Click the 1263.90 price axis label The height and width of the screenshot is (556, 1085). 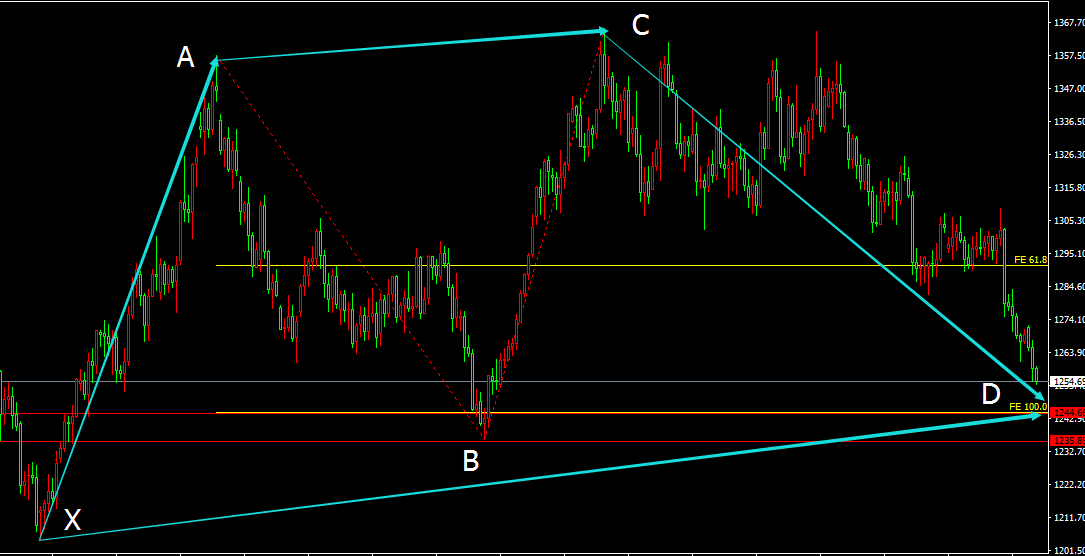point(1069,353)
